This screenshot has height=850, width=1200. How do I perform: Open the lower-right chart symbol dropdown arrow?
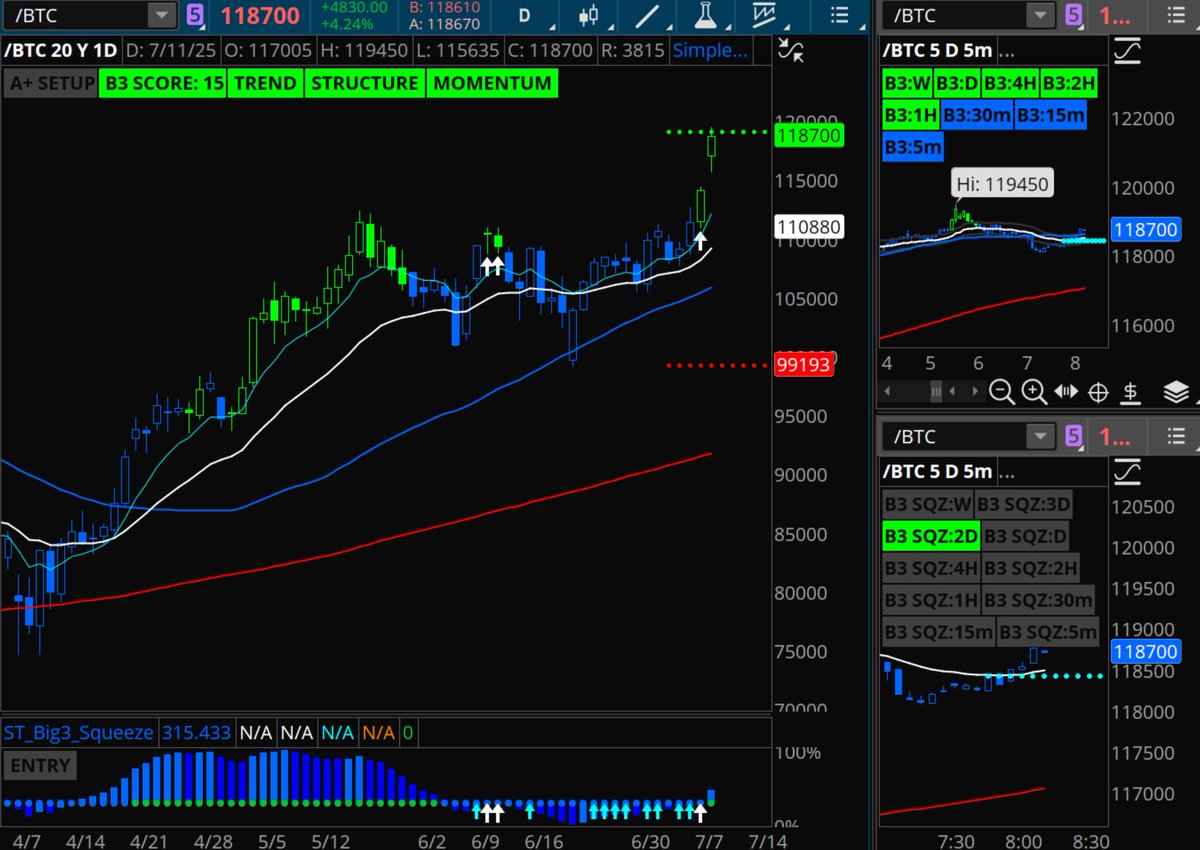coord(1041,436)
